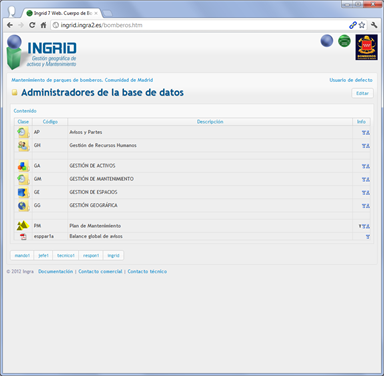Click the Bomberos emblem logo
The width and height of the screenshot is (384, 376).
367,47
